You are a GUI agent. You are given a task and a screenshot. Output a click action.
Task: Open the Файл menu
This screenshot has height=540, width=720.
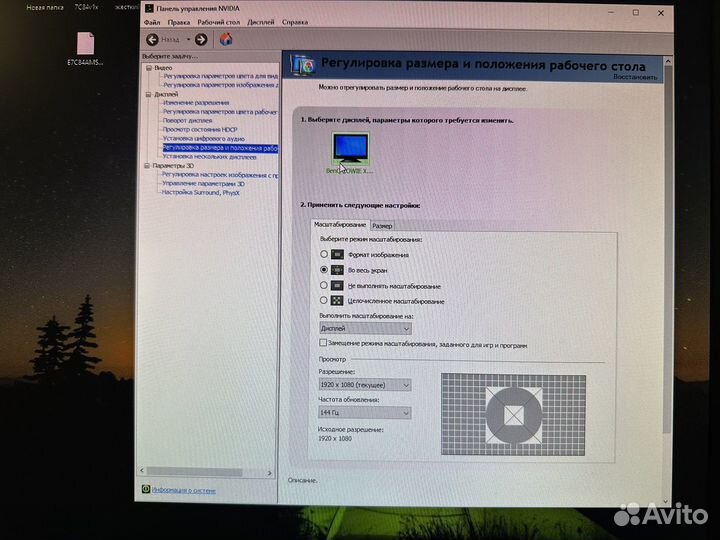click(x=152, y=22)
